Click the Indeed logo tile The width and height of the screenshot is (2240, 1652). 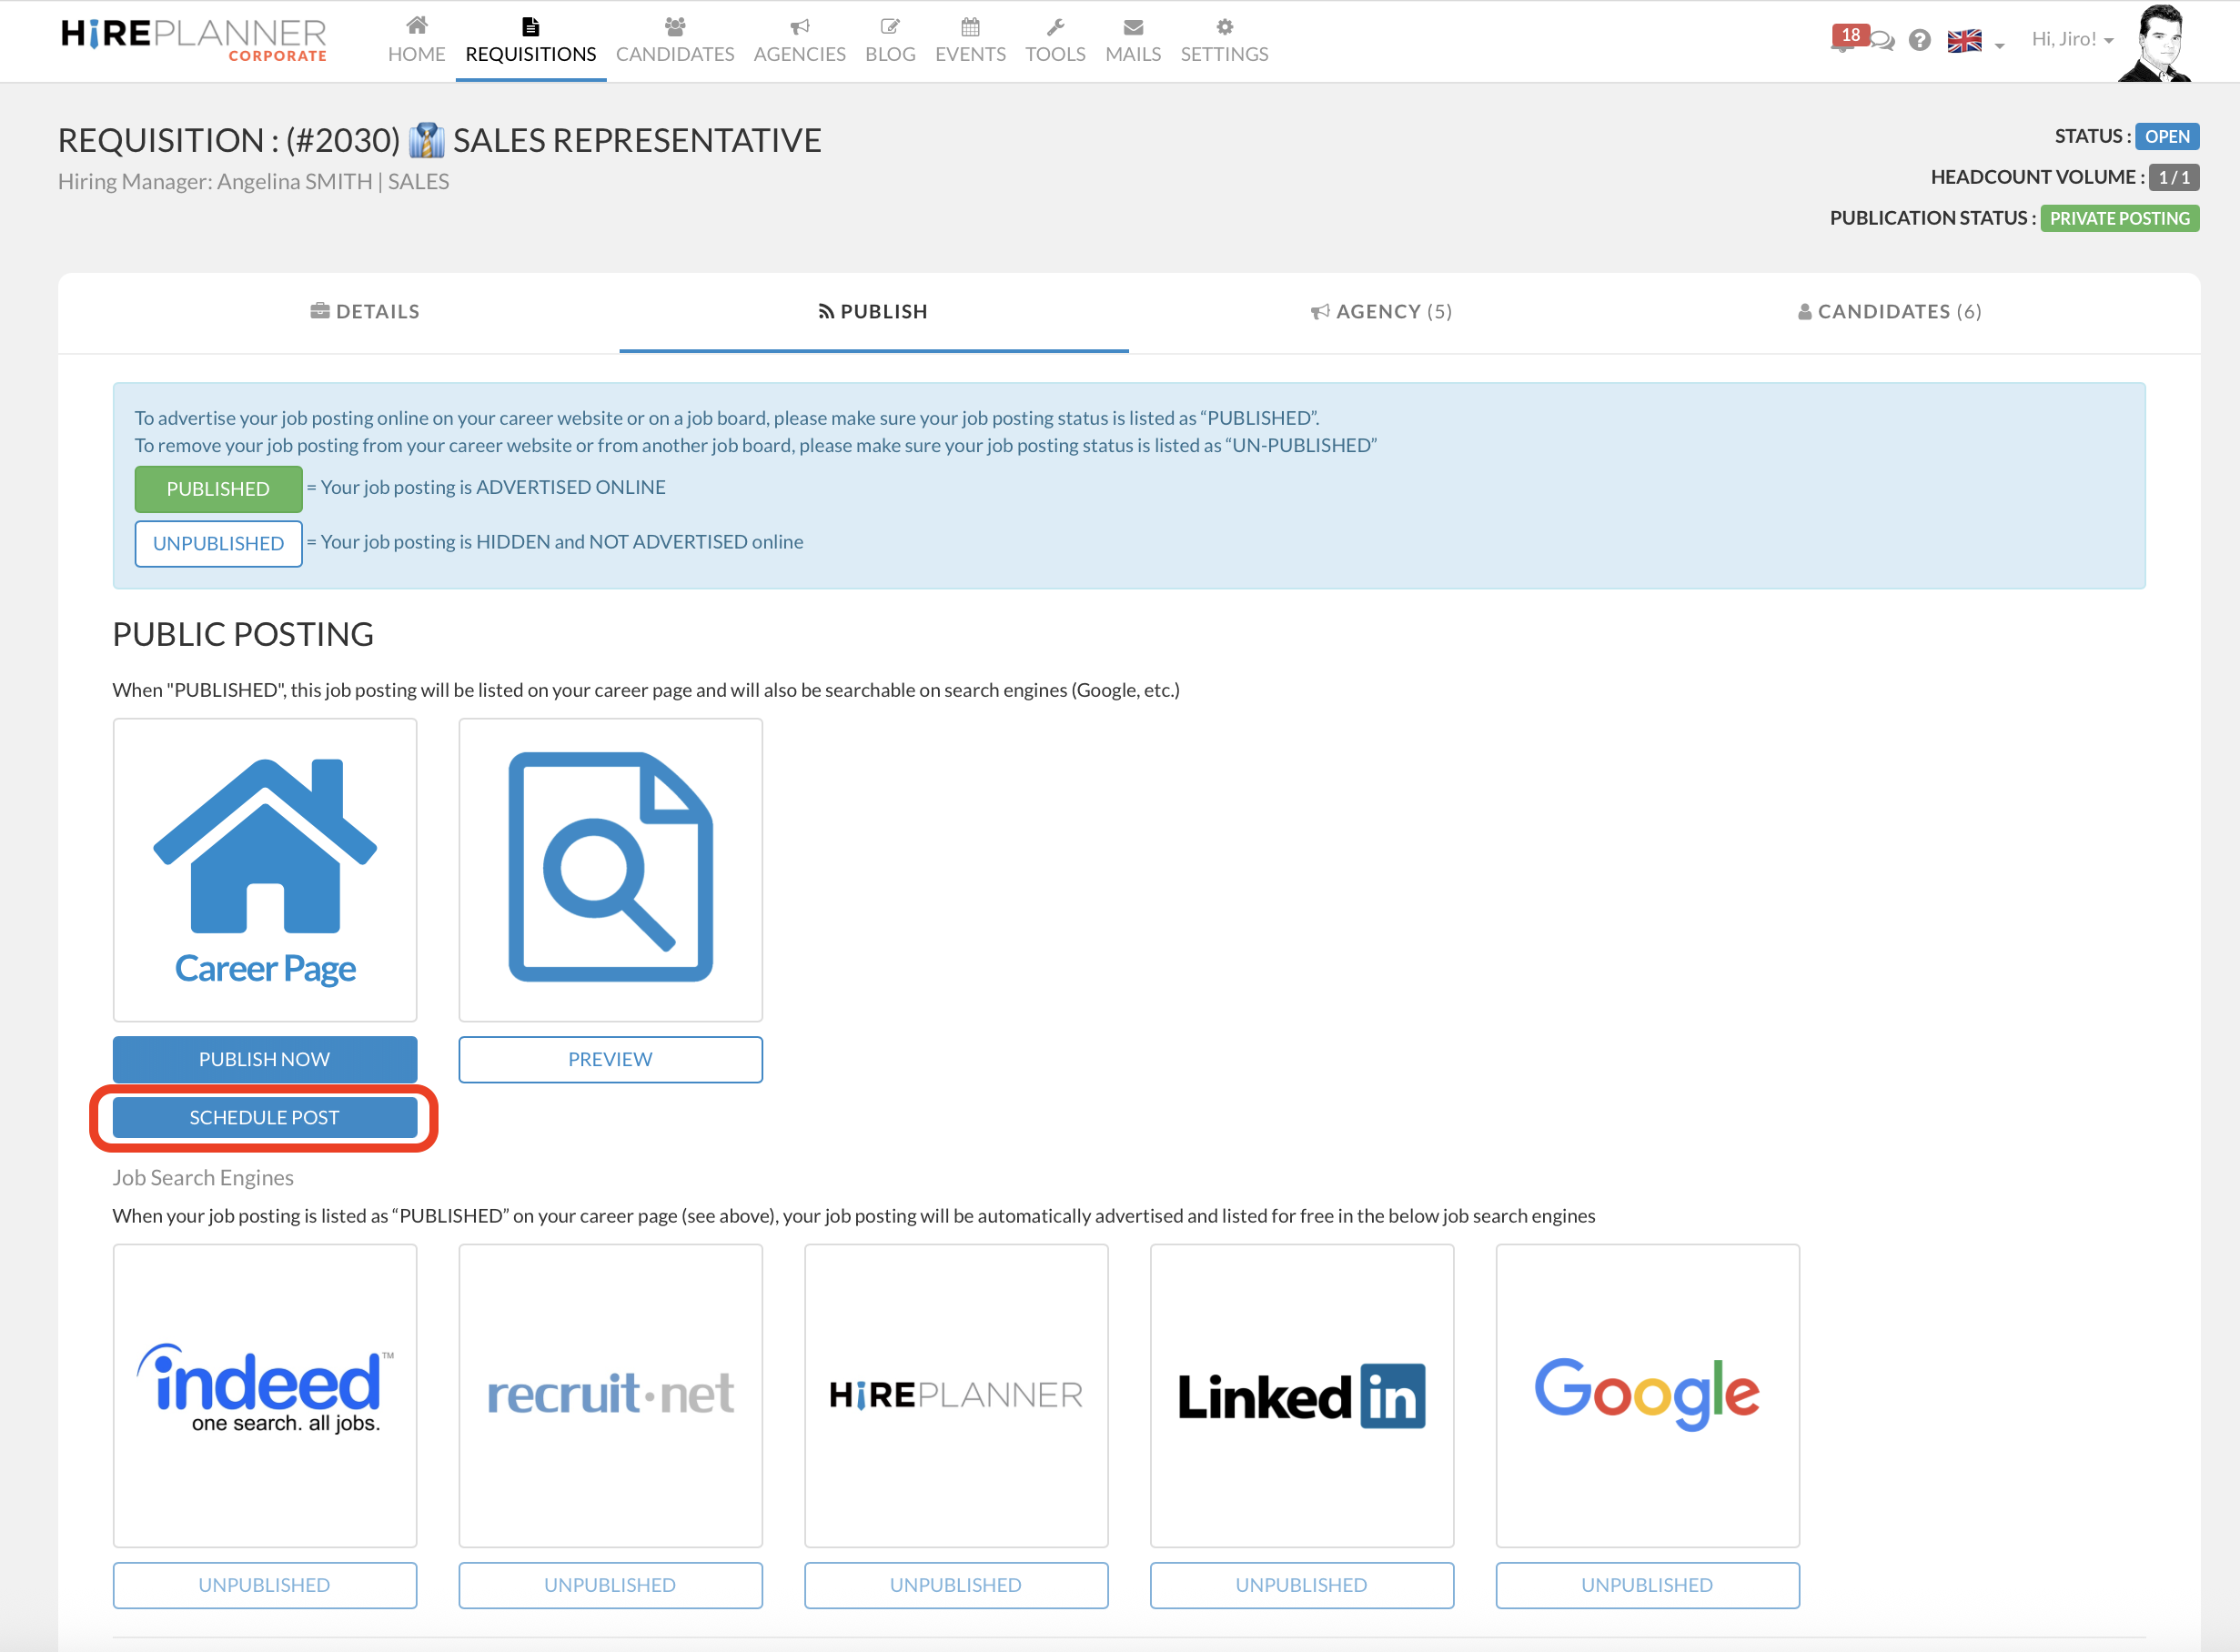pyautogui.click(x=264, y=1394)
